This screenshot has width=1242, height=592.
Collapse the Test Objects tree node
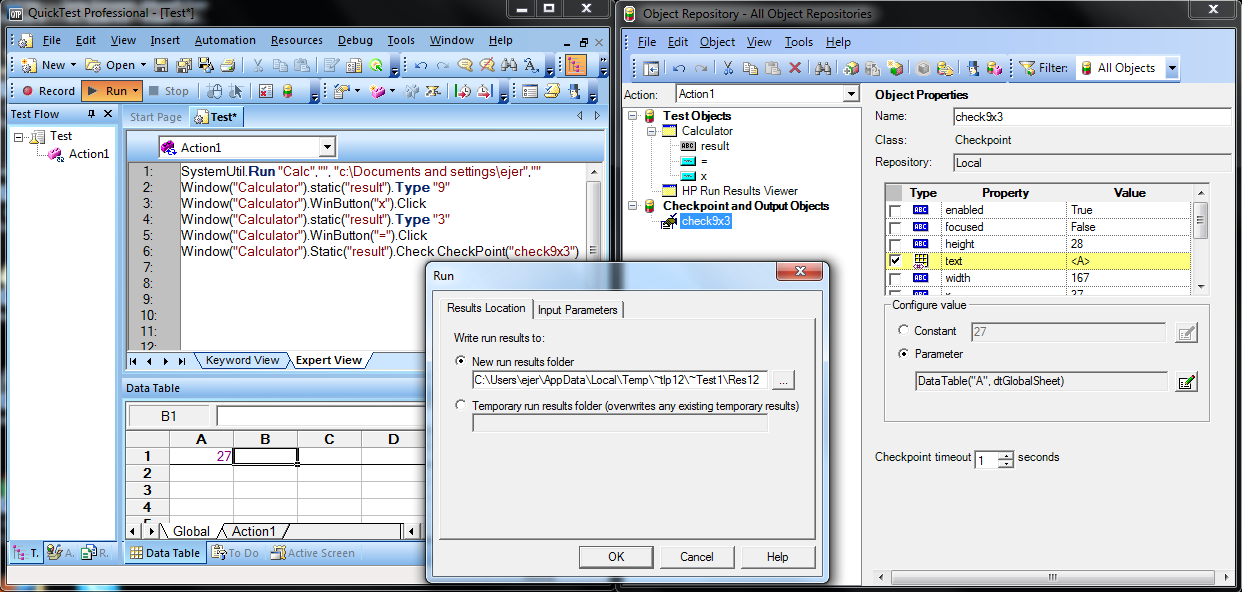[634, 116]
